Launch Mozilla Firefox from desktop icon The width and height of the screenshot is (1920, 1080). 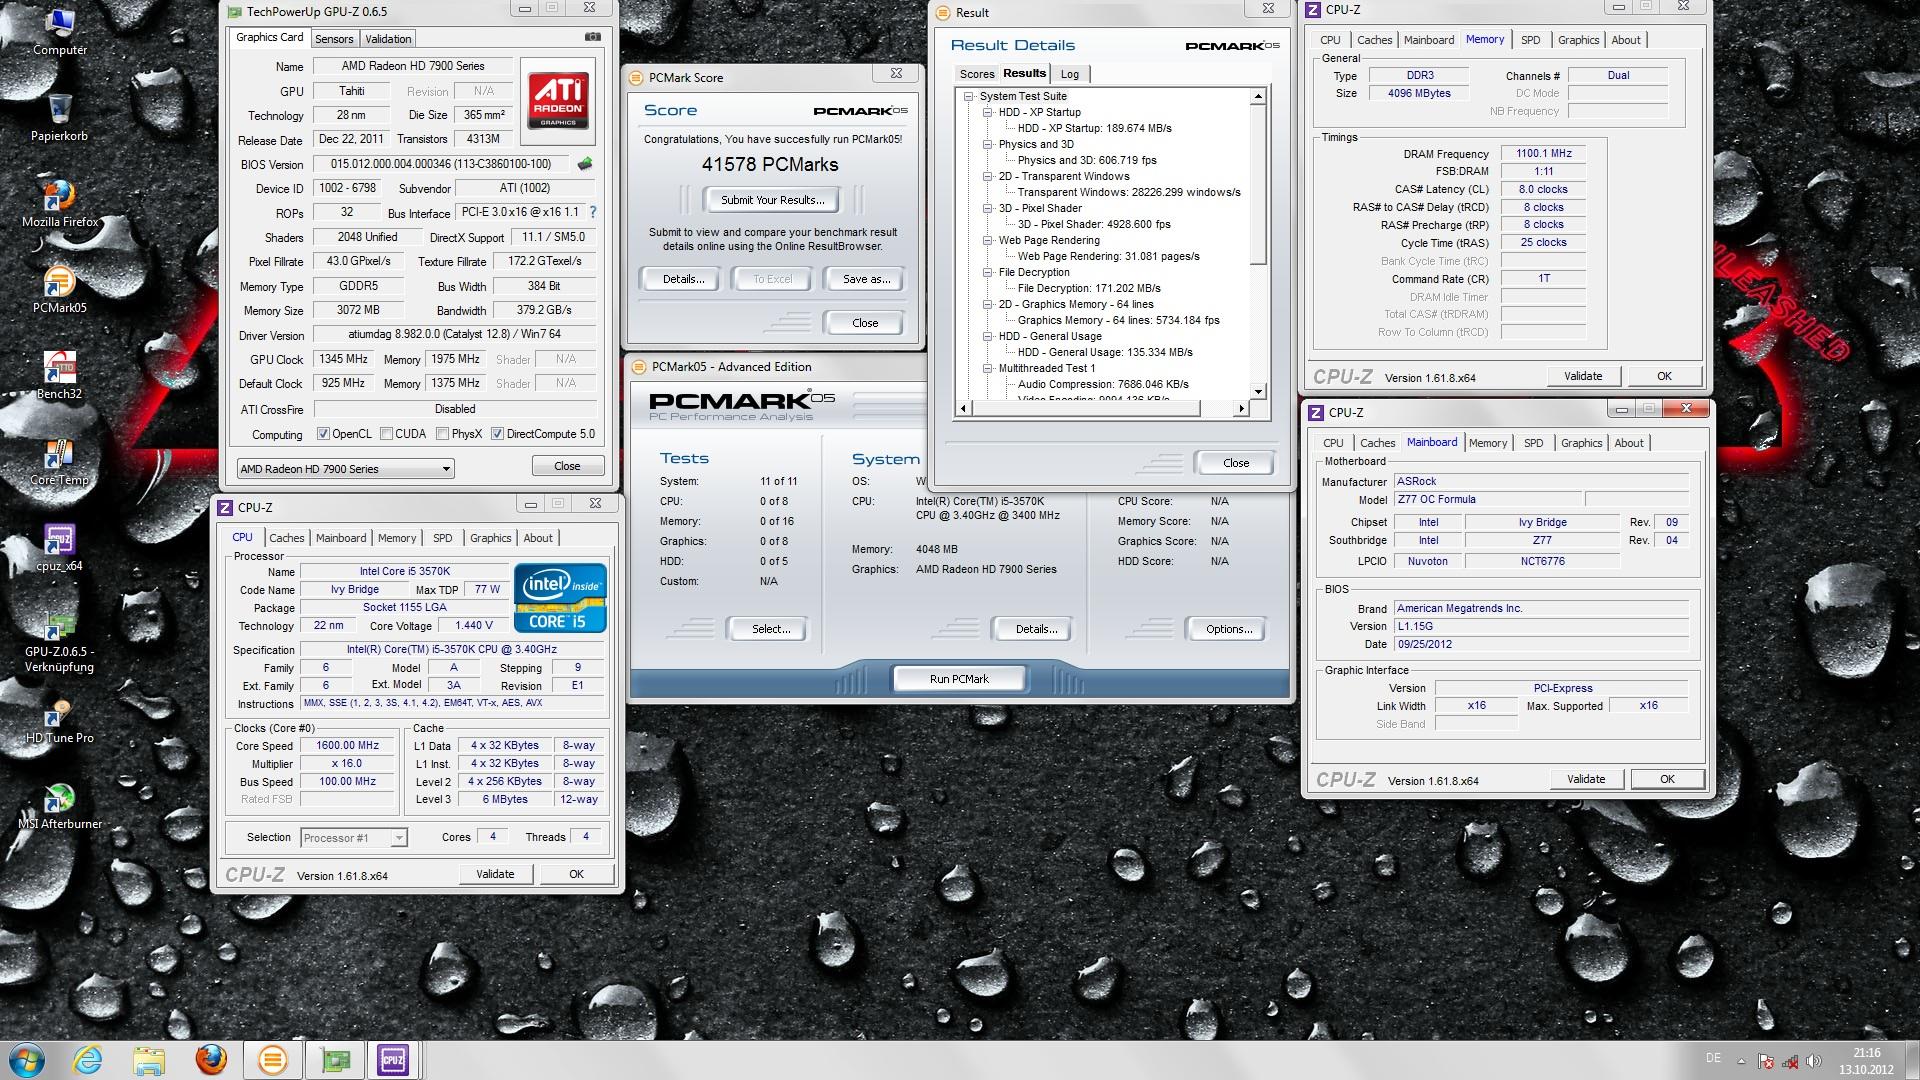point(59,203)
